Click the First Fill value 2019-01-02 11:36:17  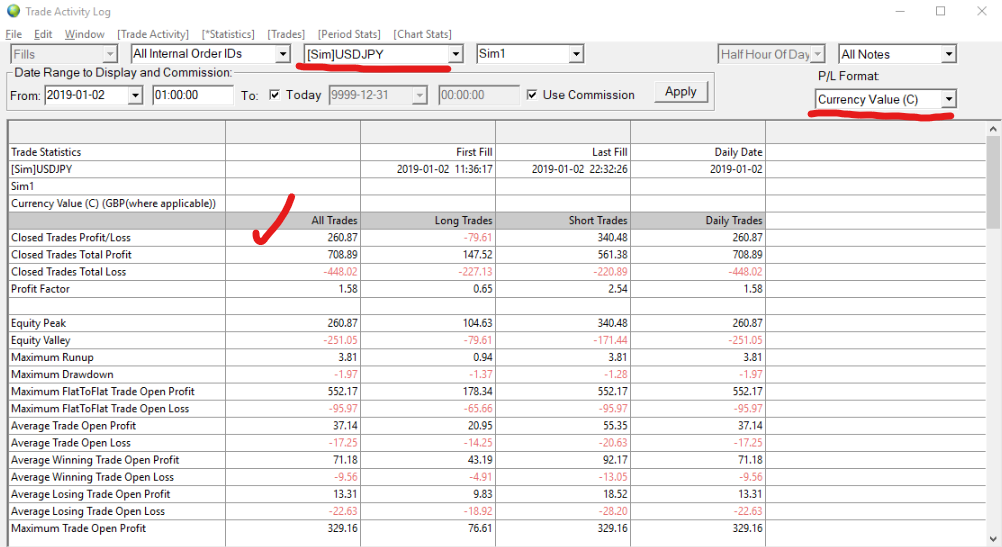click(444, 169)
